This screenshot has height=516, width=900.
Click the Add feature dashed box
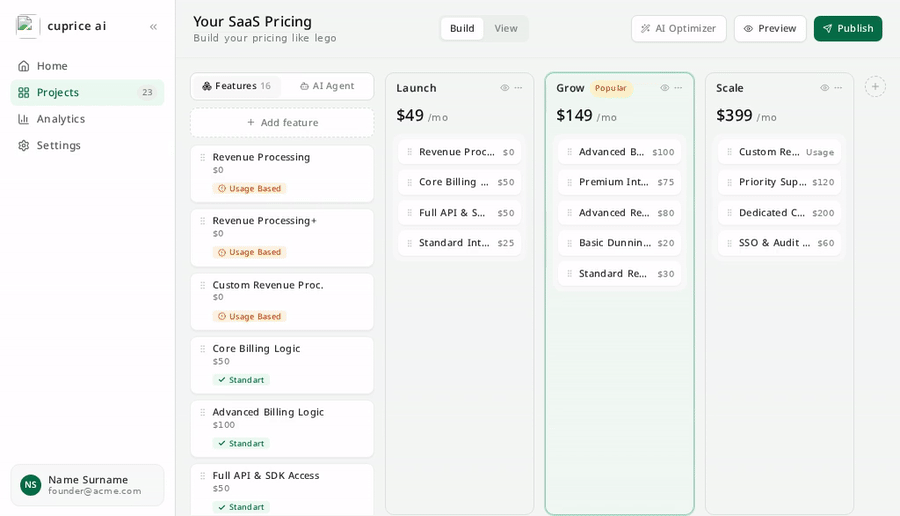coord(282,122)
